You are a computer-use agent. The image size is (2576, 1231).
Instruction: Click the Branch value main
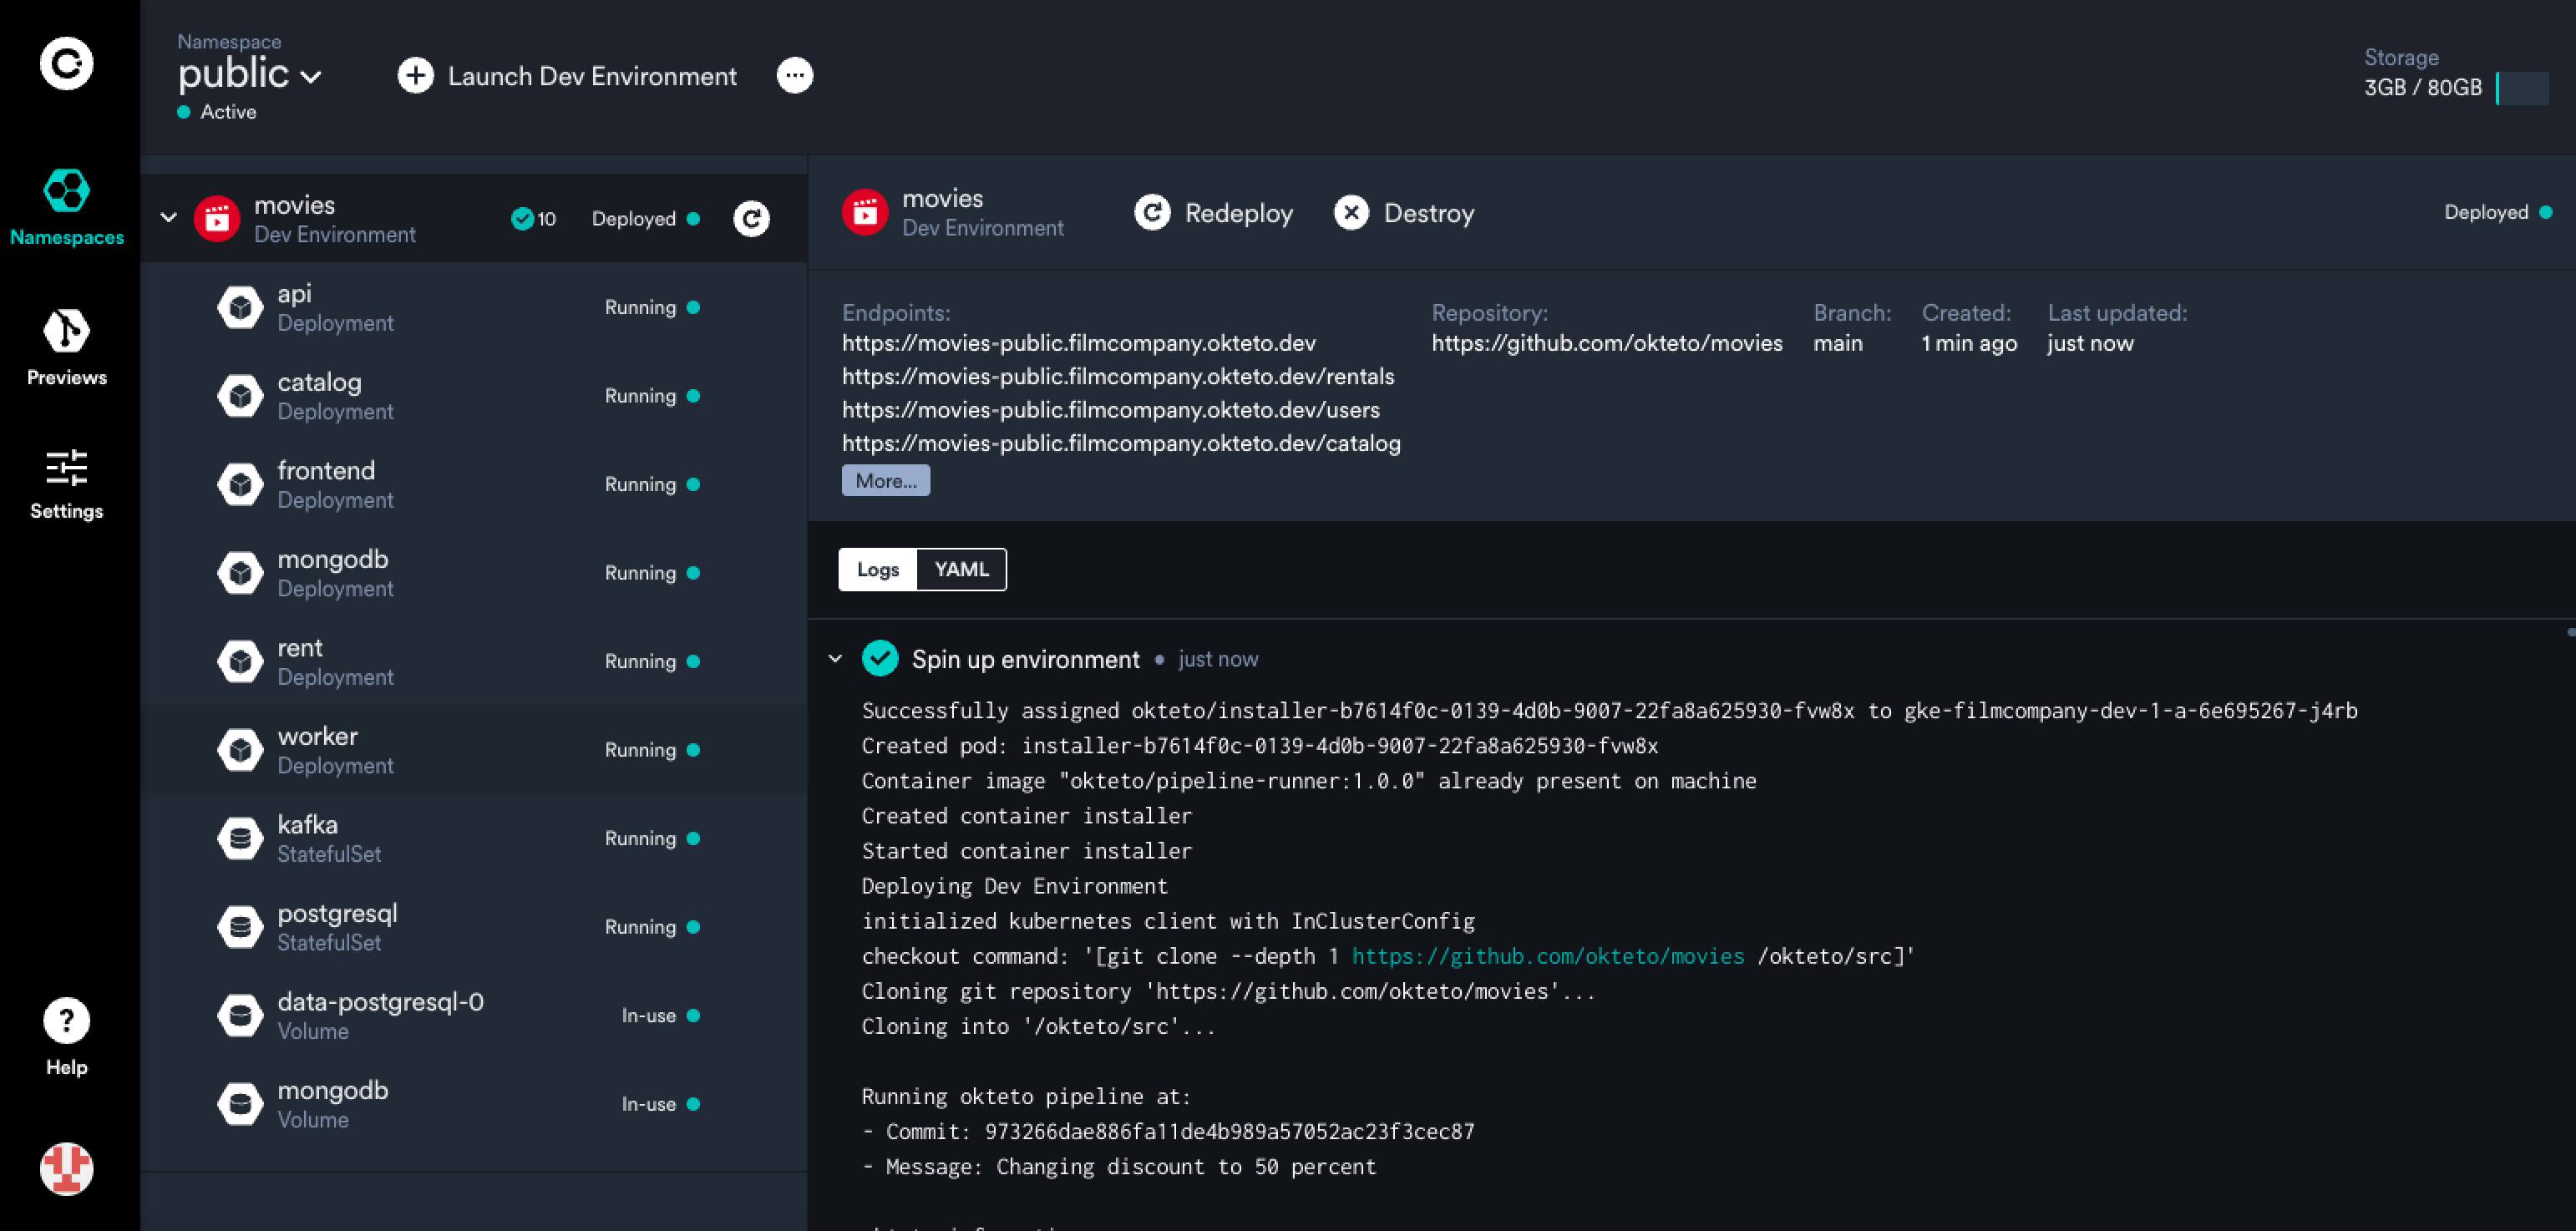pos(1838,343)
